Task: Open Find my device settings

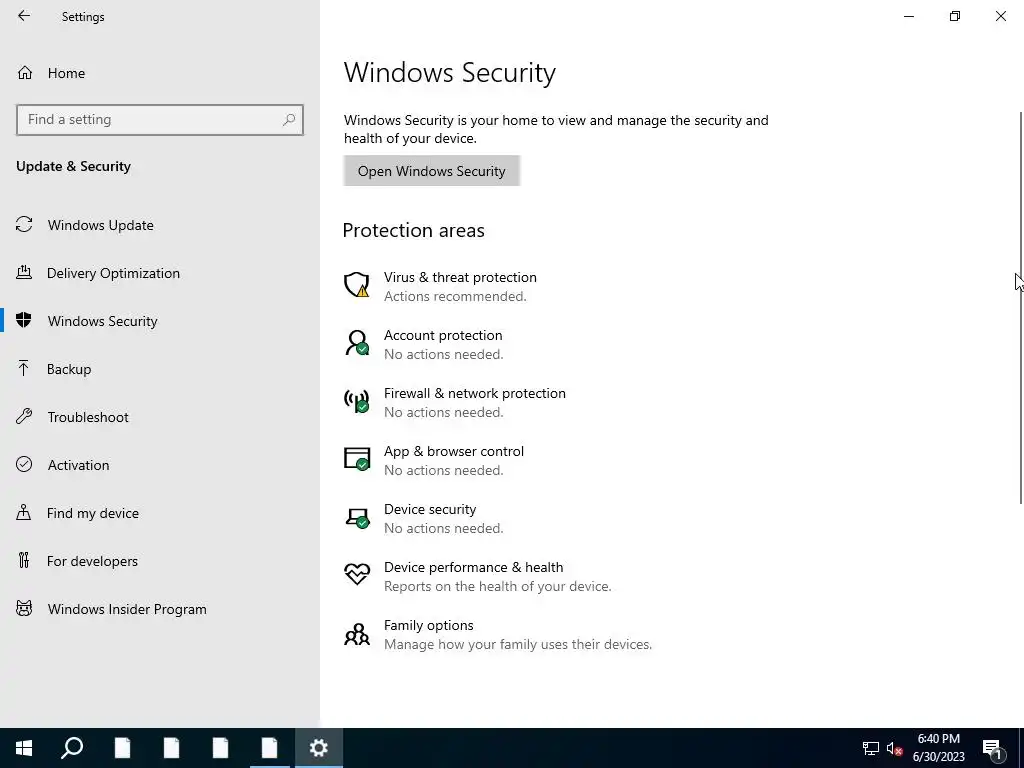Action: click(x=93, y=513)
